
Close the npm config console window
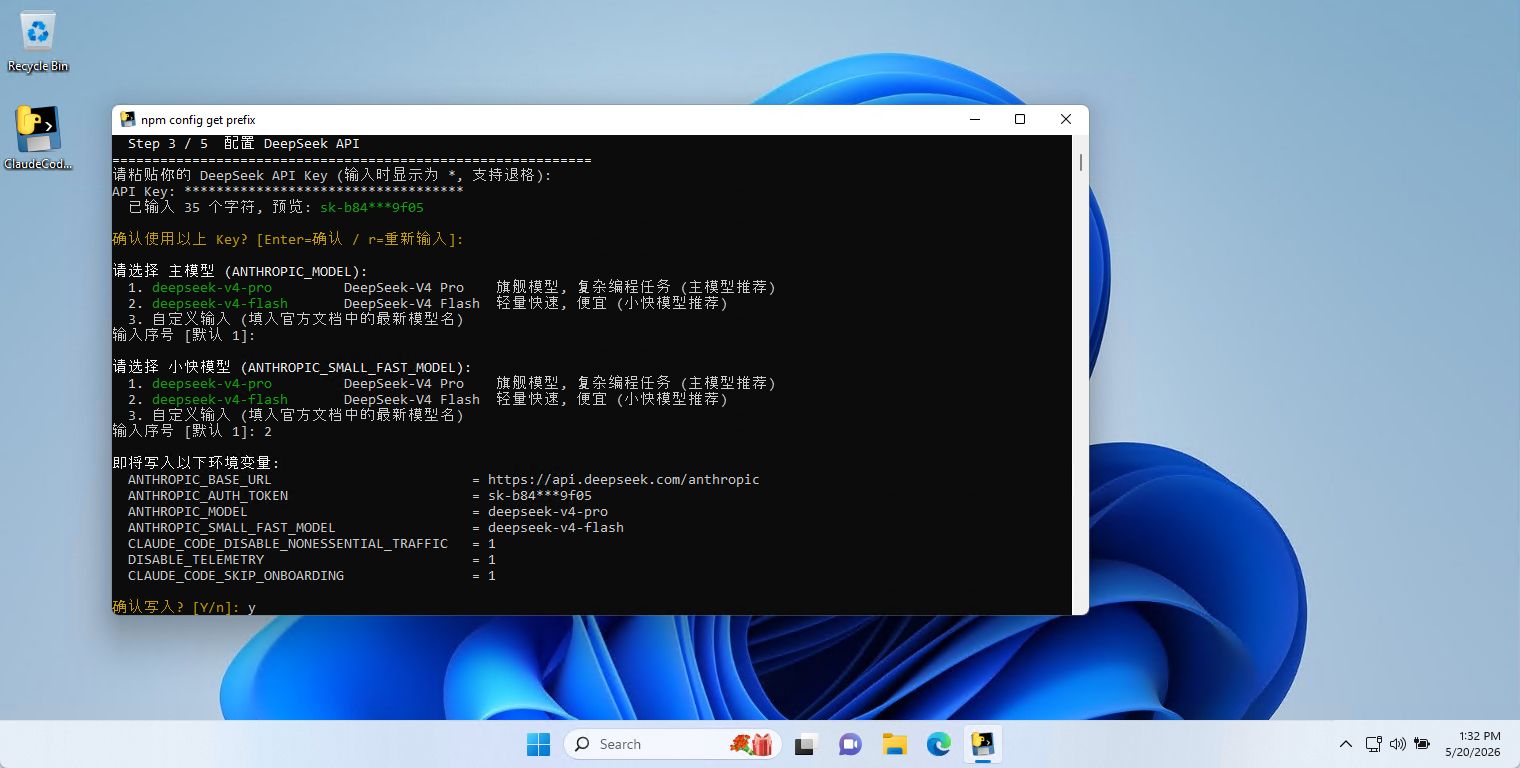[x=1066, y=120]
